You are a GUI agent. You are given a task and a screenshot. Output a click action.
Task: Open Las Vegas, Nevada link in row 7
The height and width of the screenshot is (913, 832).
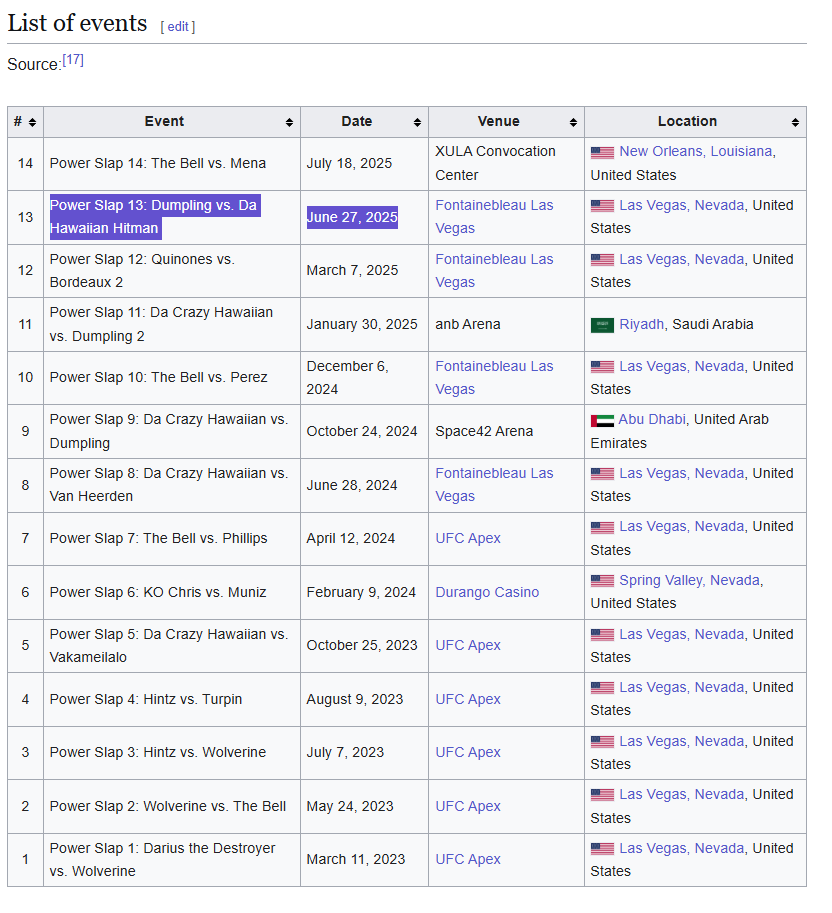tap(682, 526)
